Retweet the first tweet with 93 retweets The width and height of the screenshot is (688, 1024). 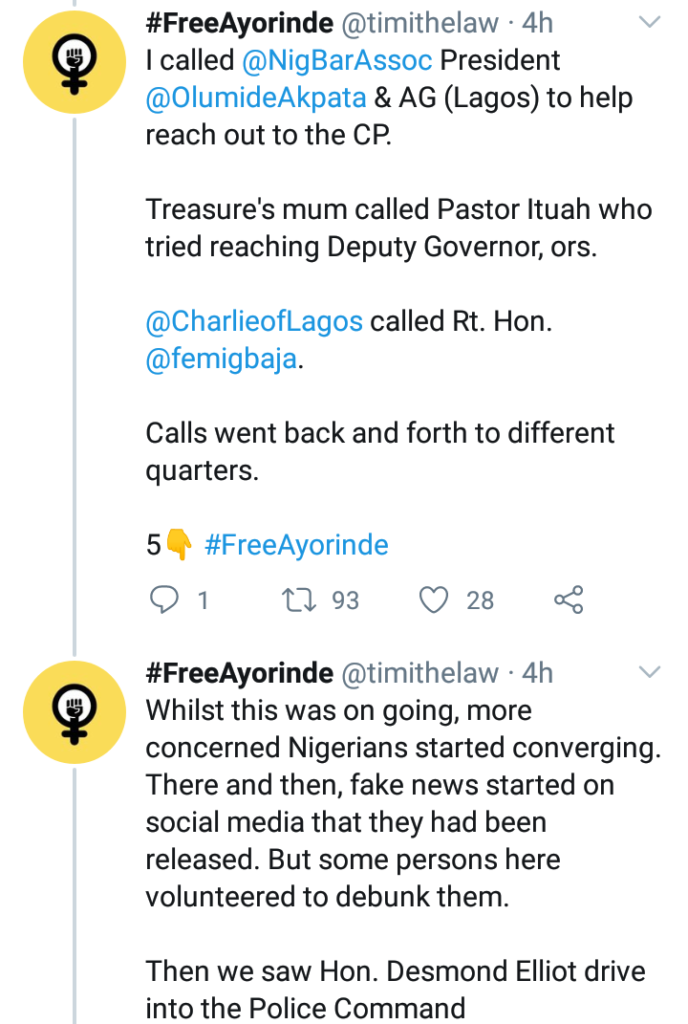[x=296, y=600]
